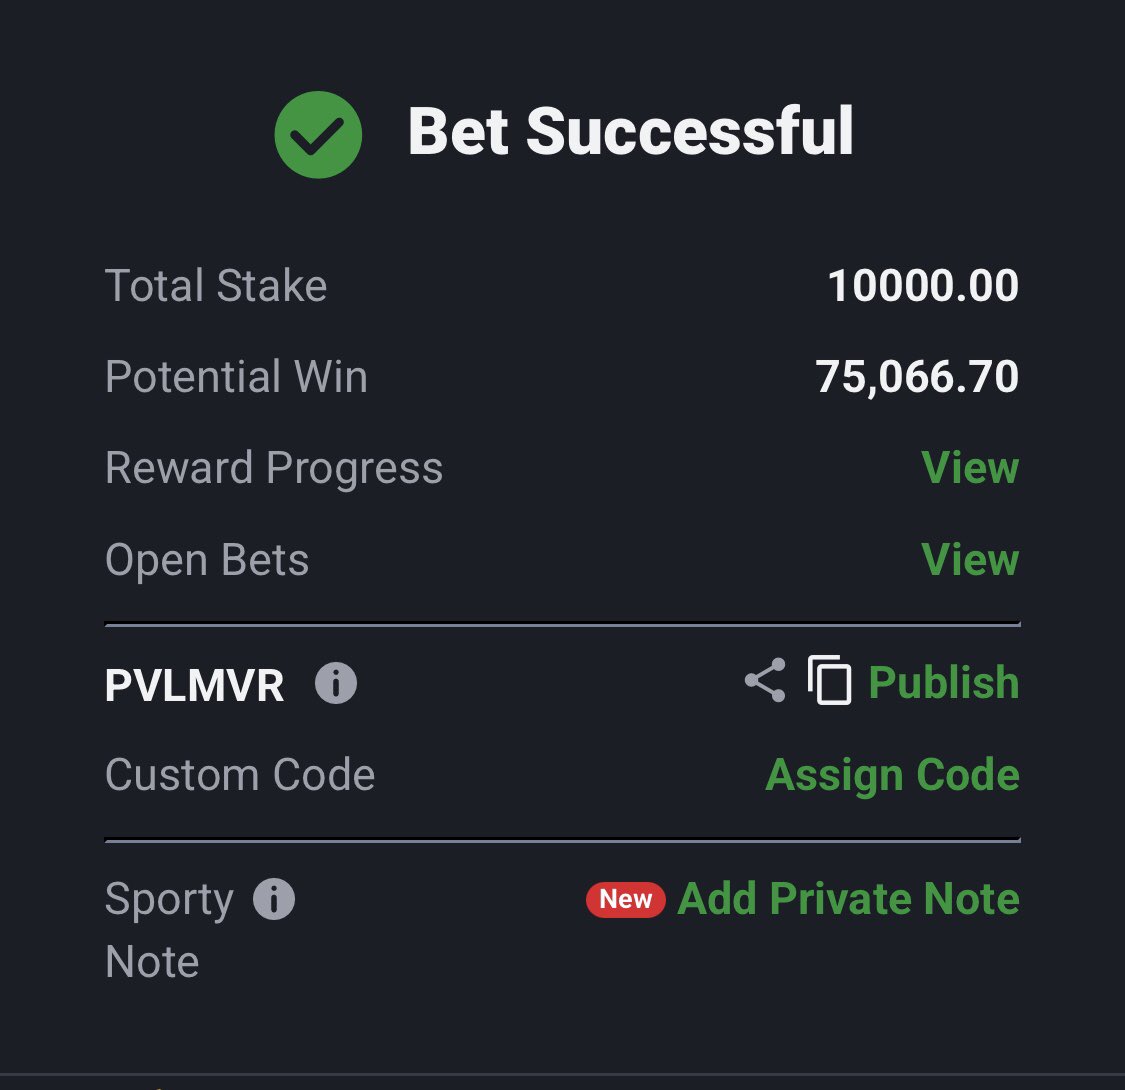The image size is (1125, 1090).
Task: Copy the booking code with the copy icon
Action: (829, 680)
